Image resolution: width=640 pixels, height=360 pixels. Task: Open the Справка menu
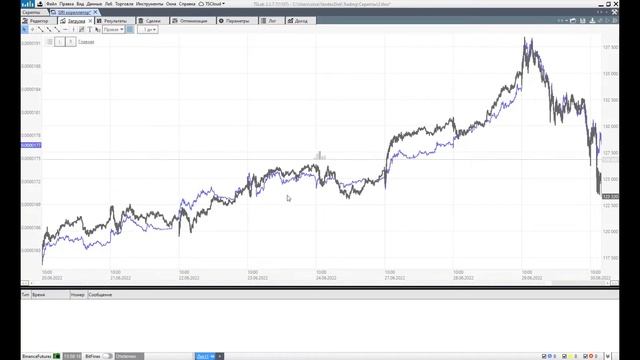coord(187,4)
